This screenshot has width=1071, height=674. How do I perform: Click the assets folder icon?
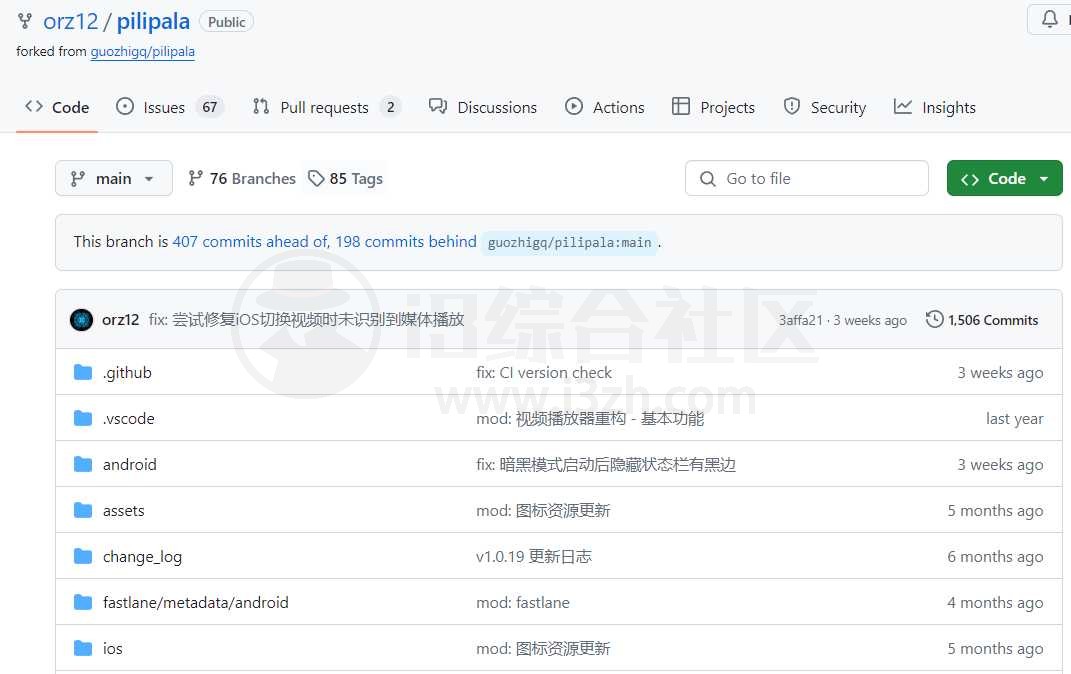[x=83, y=510]
